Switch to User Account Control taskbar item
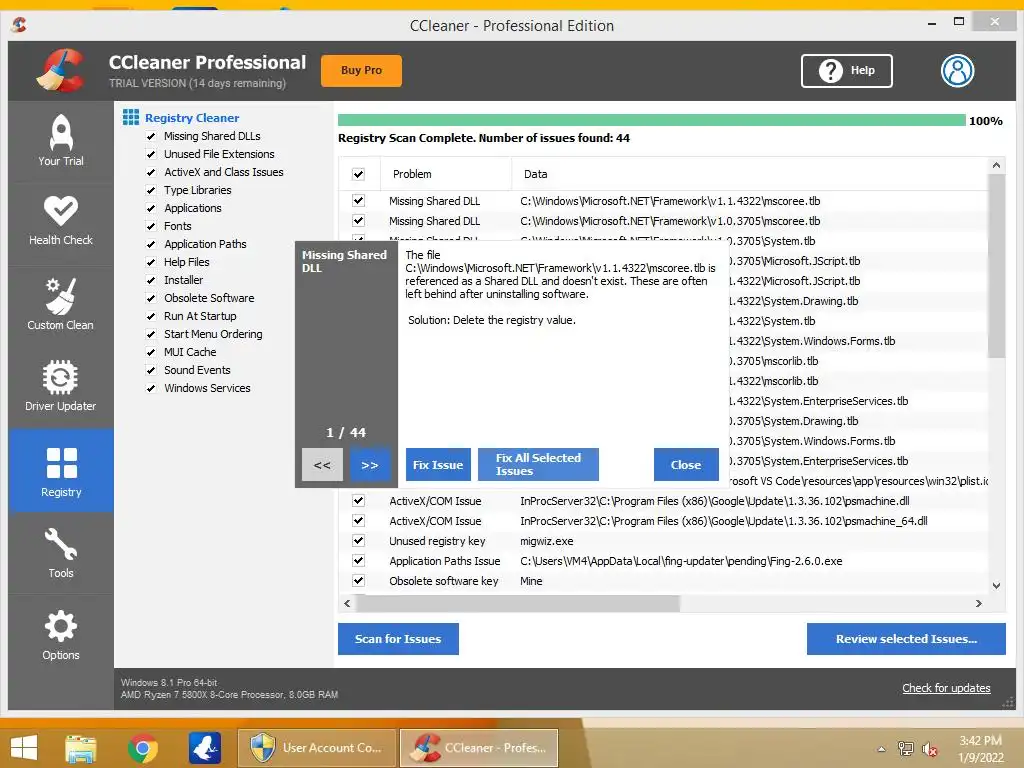 [317, 748]
